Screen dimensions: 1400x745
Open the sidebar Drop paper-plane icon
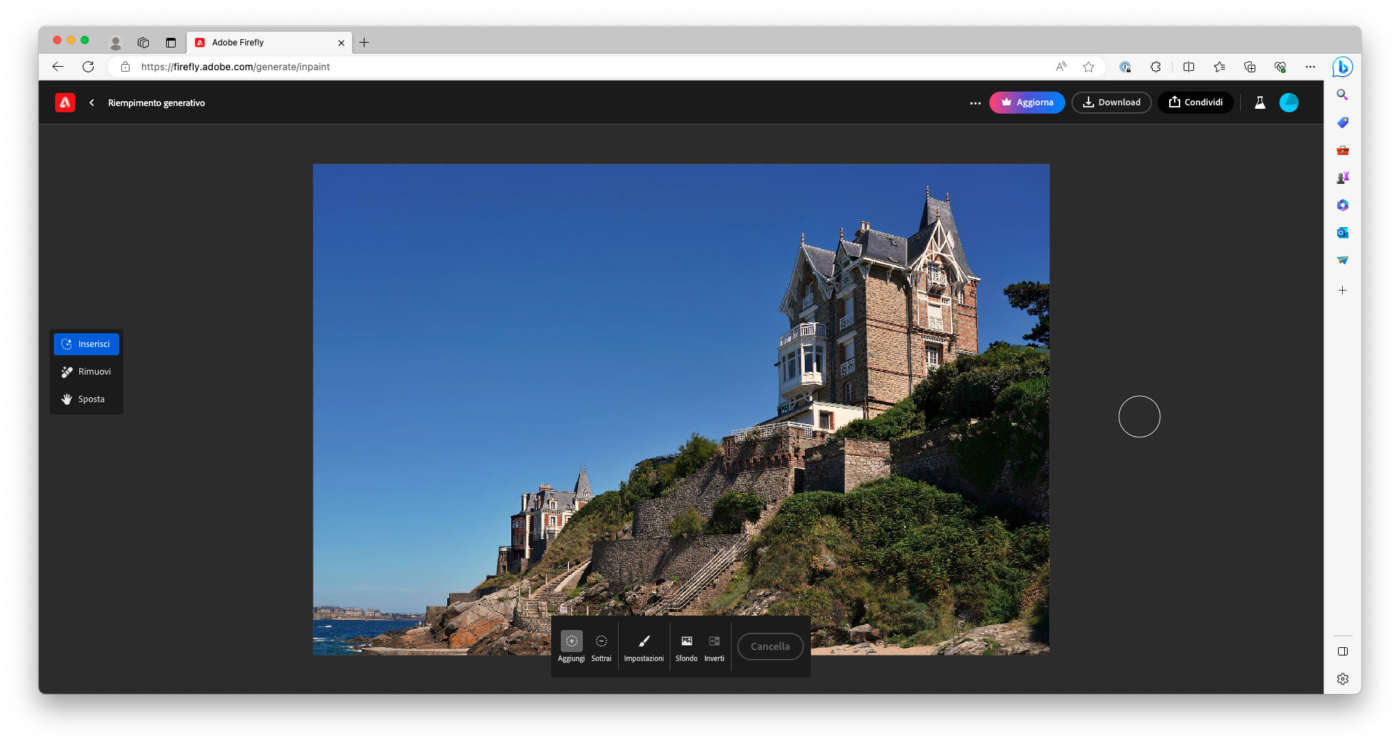pyautogui.click(x=1342, y=260)
